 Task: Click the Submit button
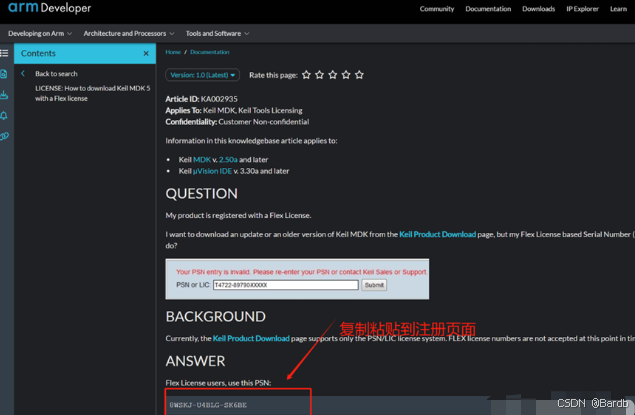click(374, 285)
